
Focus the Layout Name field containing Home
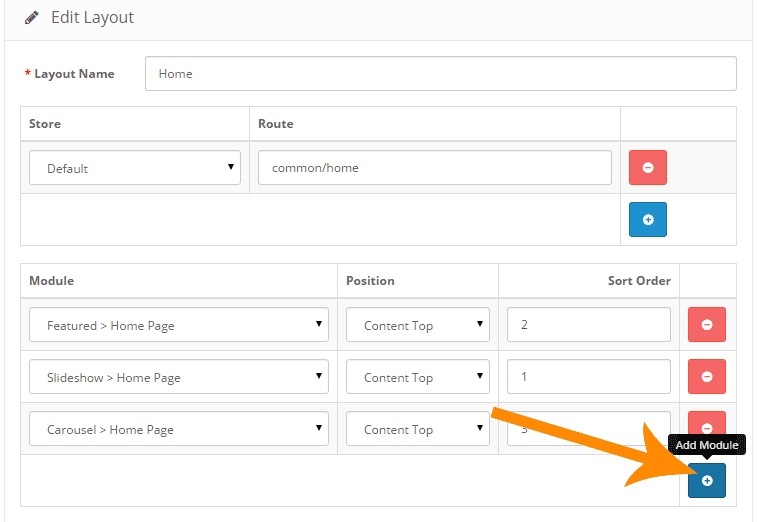pyautogui.click(x=440, y=74)
